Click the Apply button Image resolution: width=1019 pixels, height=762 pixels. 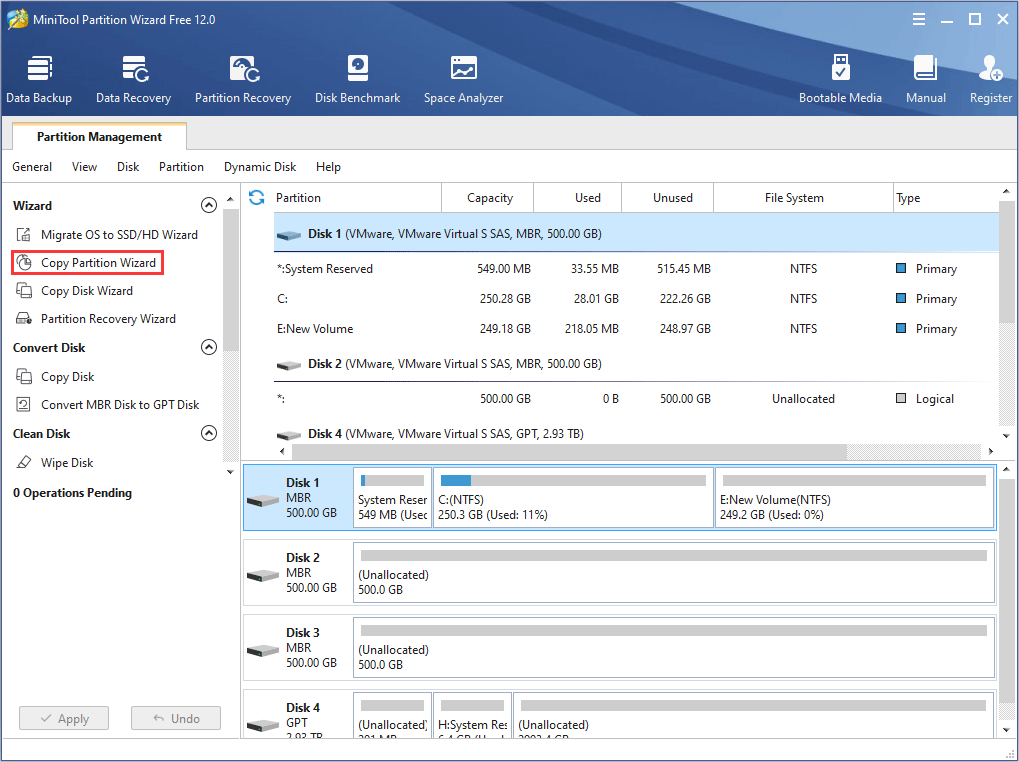64,718
